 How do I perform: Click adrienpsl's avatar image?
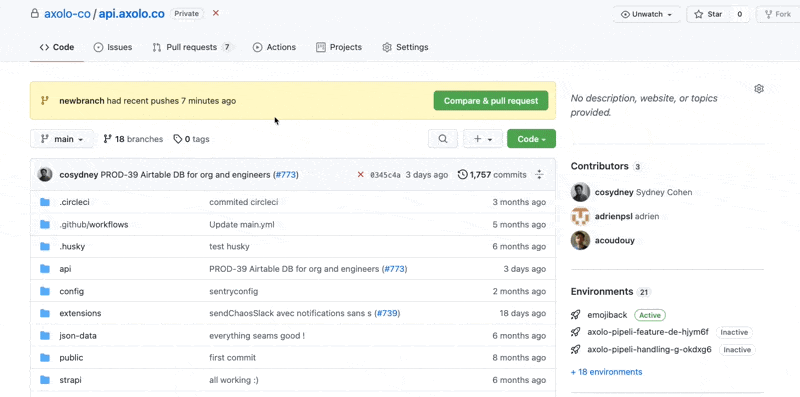580,216
